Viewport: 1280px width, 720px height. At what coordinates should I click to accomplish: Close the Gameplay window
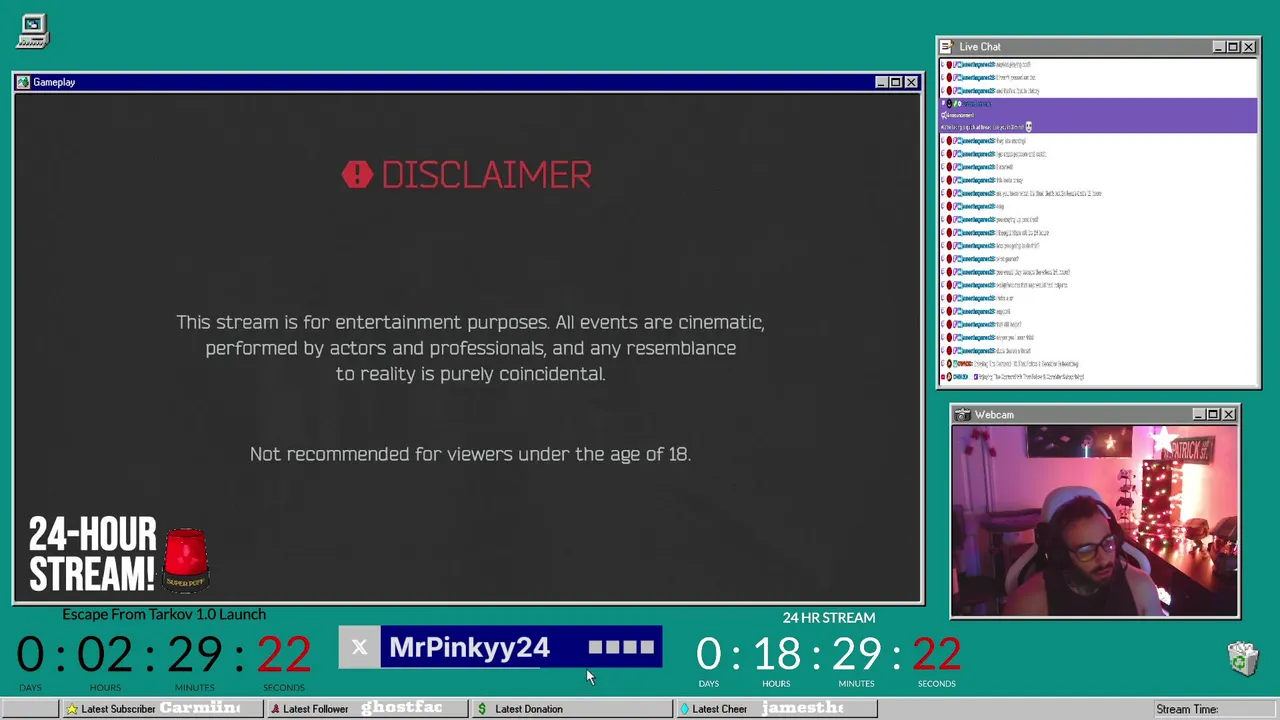click(911, 82)
